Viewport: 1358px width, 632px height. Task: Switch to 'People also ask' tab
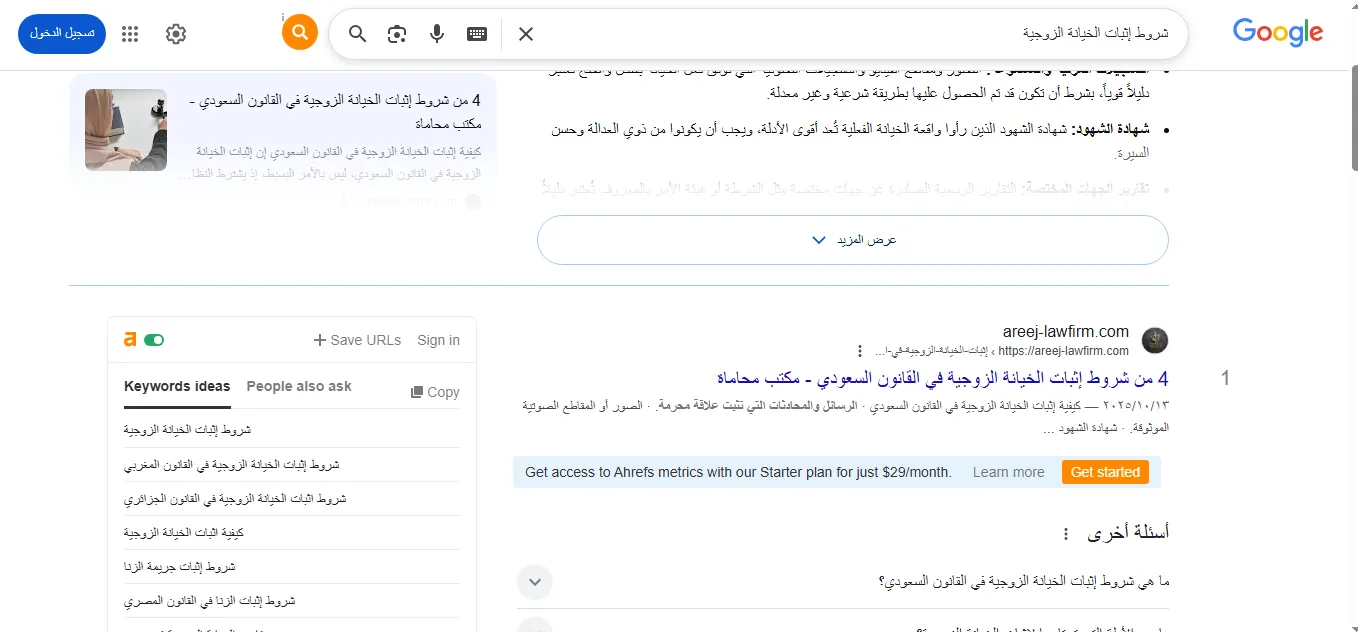point(299,386)
